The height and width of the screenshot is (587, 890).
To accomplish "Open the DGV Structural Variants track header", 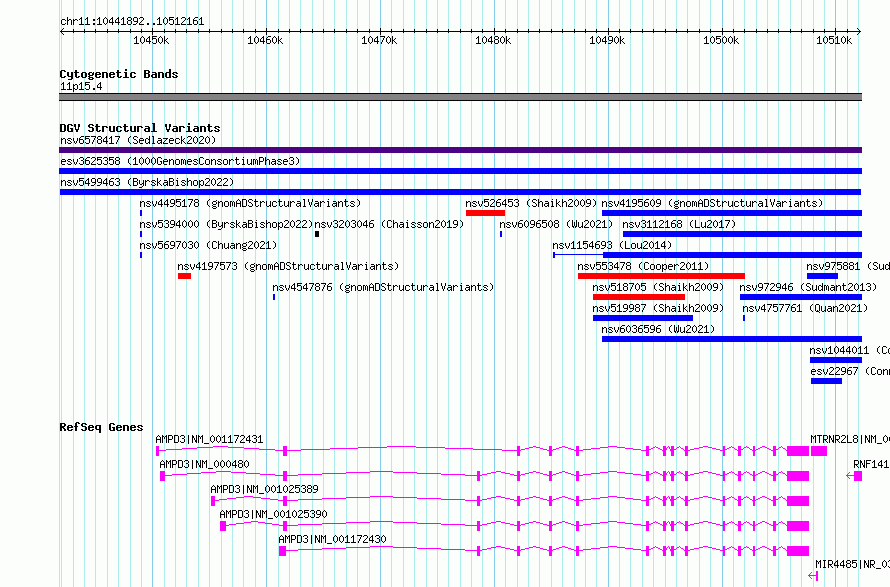I will (x=140, y=128).
